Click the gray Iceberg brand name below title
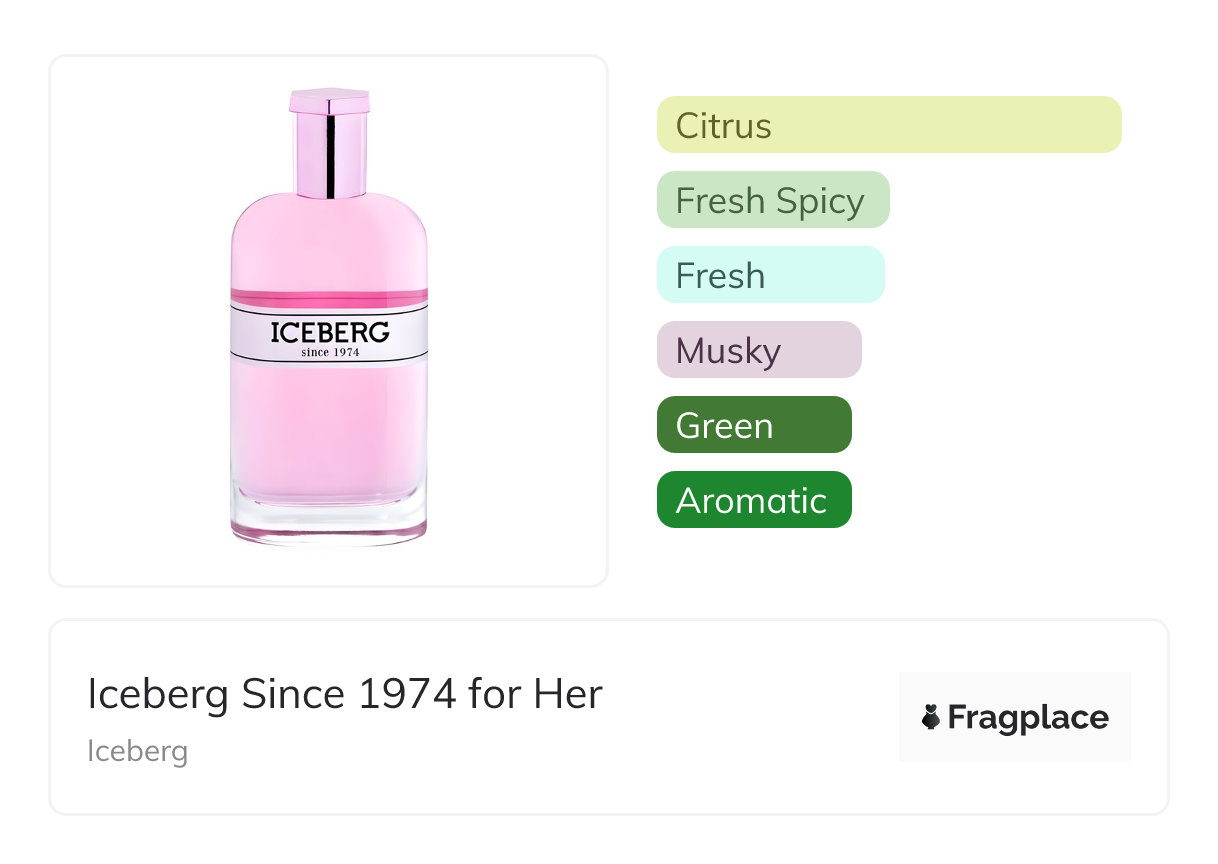This screenshot has height=864, width=1218. (x=137, y=751)
